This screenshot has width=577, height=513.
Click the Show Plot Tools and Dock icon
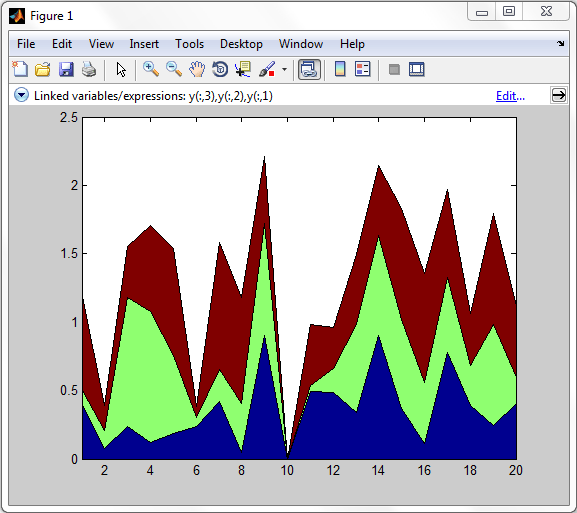417,69
